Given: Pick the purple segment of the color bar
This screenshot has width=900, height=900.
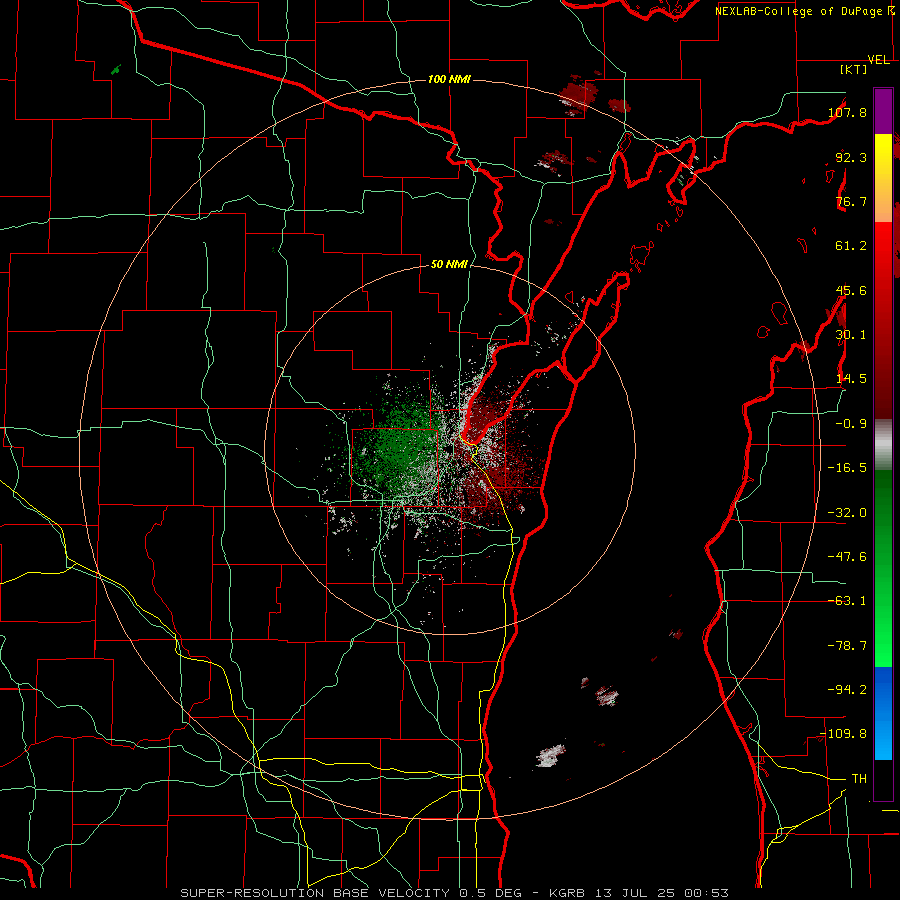Looking at the screenshot, I should pos(883,111).
